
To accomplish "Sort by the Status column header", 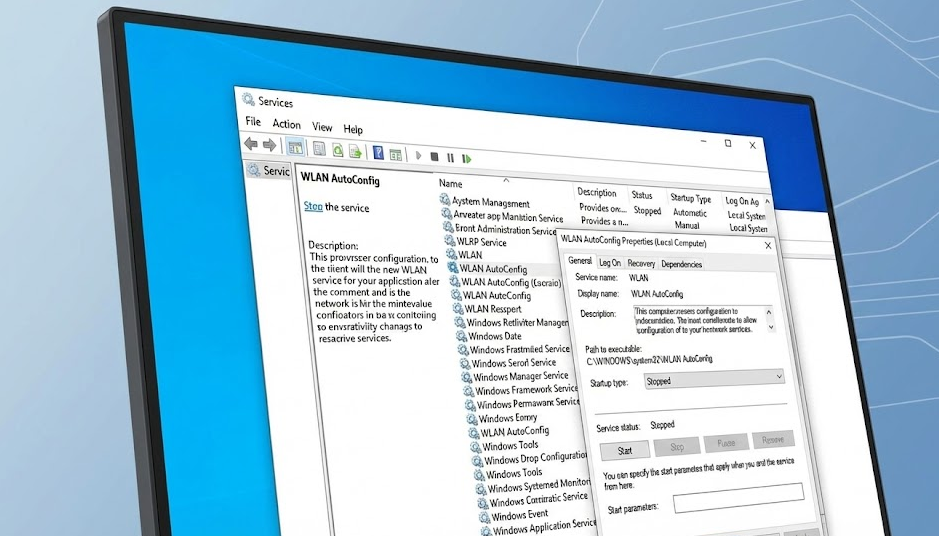I will click(x=641, y=195).
